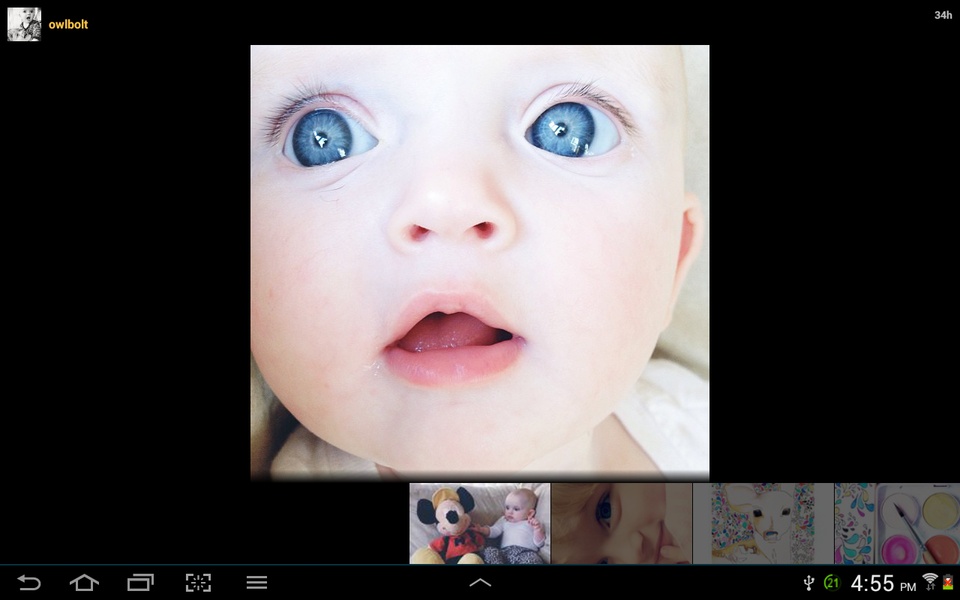
Task: Go to the home screen icon
Action: (x=84, y=582)
